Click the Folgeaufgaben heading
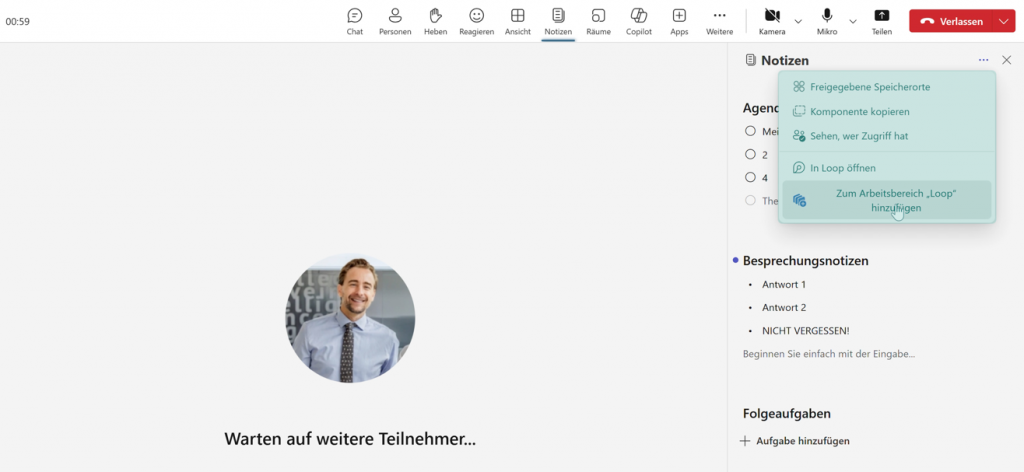The height and width of the screenshot is (472, 1024). pyautogui.click(x=787, y=414)
